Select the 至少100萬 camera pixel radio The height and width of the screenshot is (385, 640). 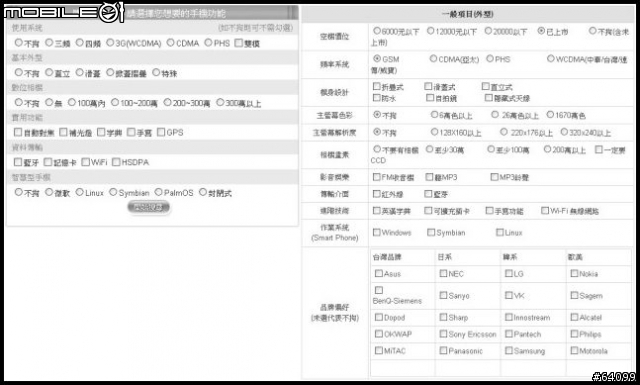(x=491, y=149)
